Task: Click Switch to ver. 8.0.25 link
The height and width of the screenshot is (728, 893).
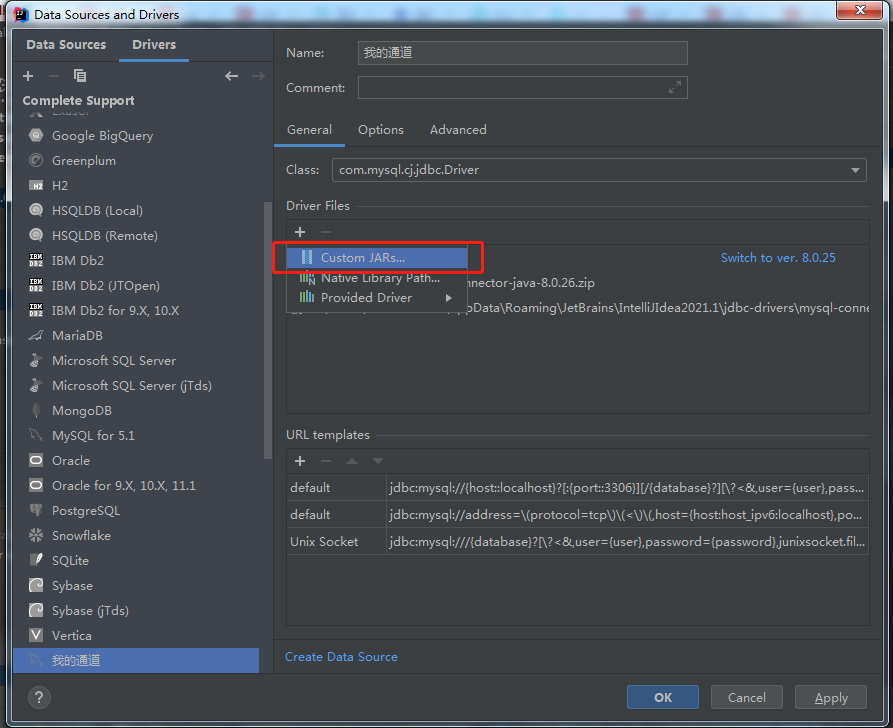Action: [x=778, y=257]
